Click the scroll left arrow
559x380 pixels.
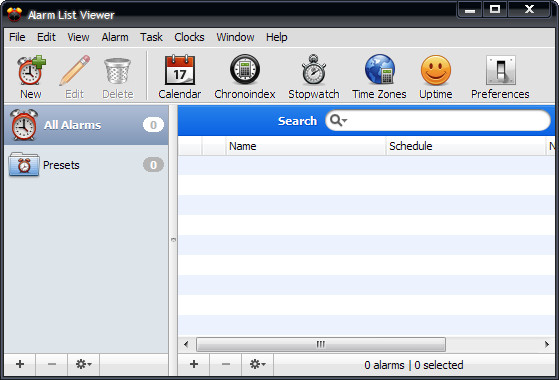tap(186, 344)
